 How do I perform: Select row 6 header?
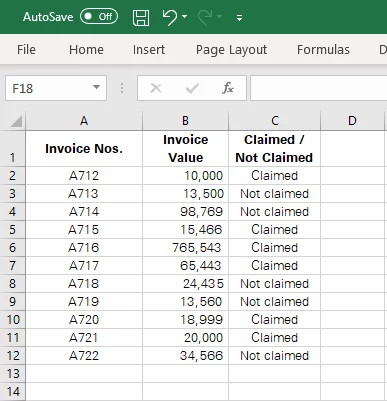pos(12,248)
